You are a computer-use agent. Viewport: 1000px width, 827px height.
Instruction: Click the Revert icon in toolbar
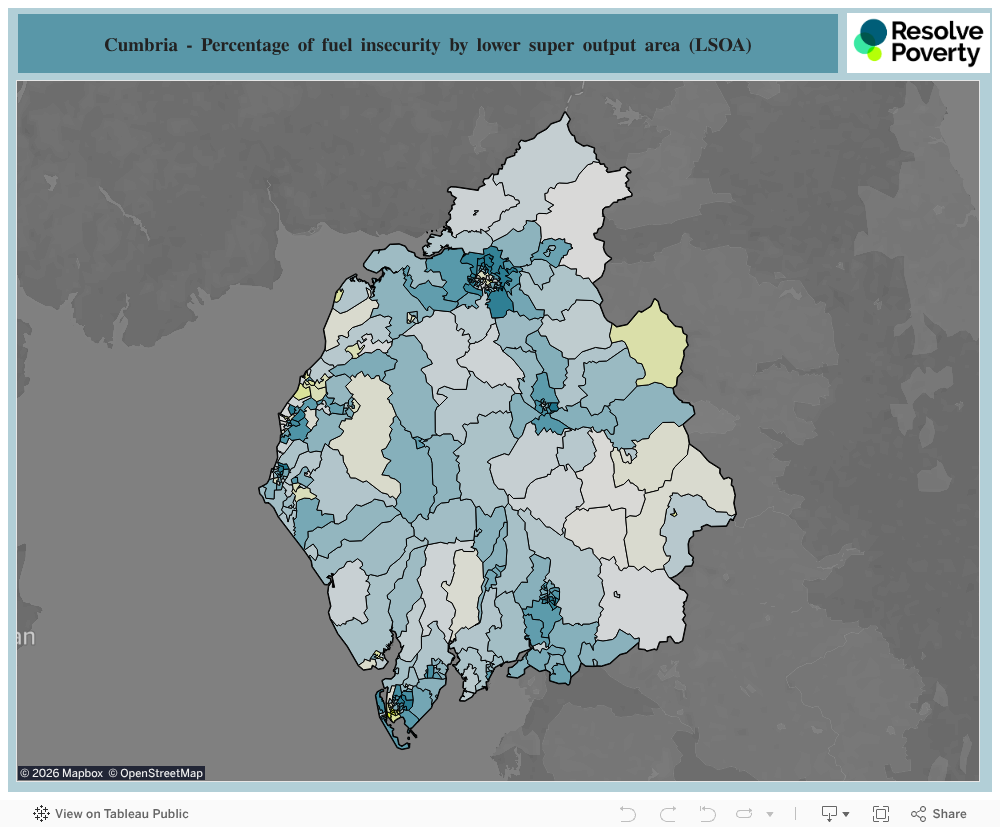(x=707, y=814)
